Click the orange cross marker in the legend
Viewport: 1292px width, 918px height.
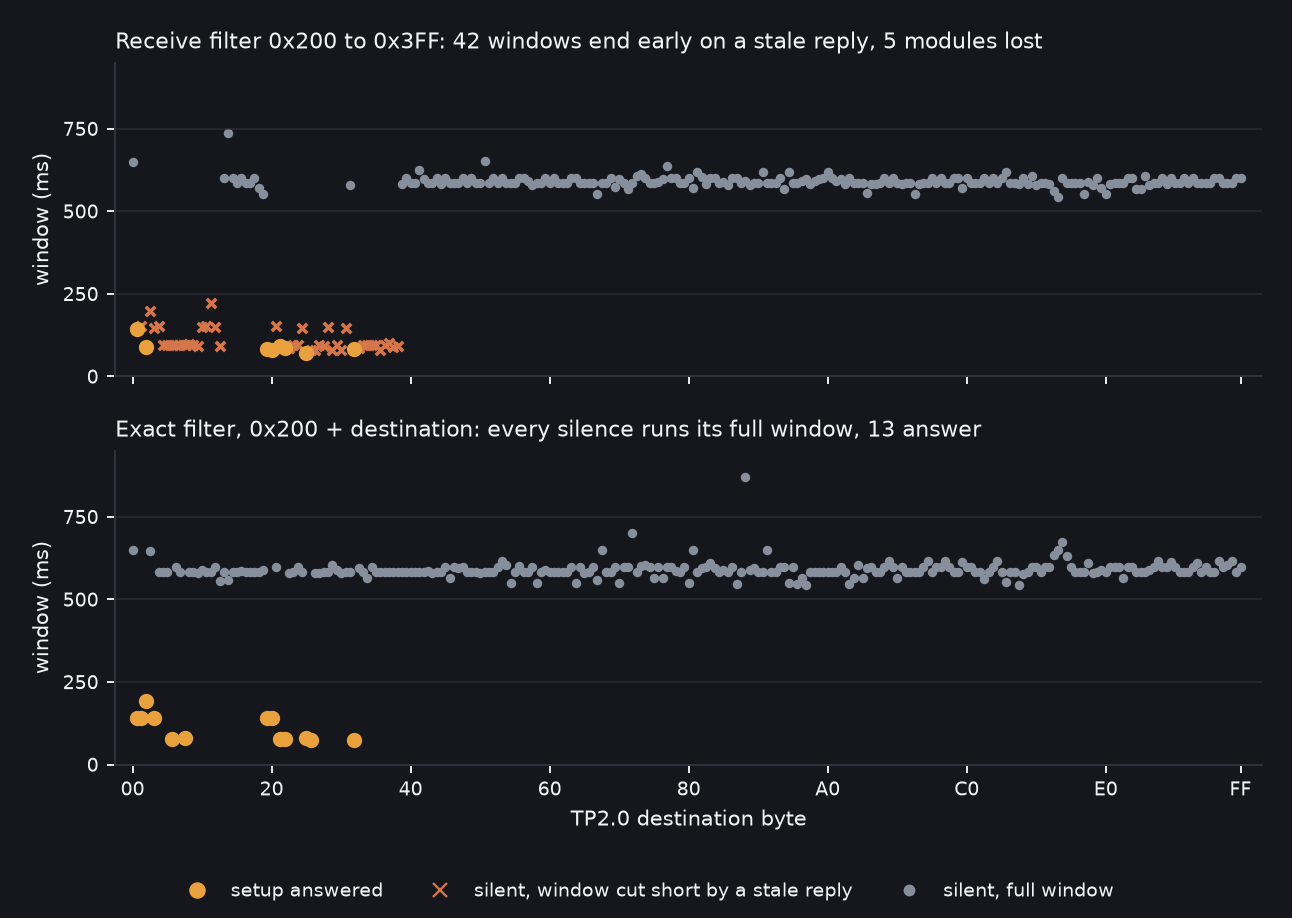point(439,890)
